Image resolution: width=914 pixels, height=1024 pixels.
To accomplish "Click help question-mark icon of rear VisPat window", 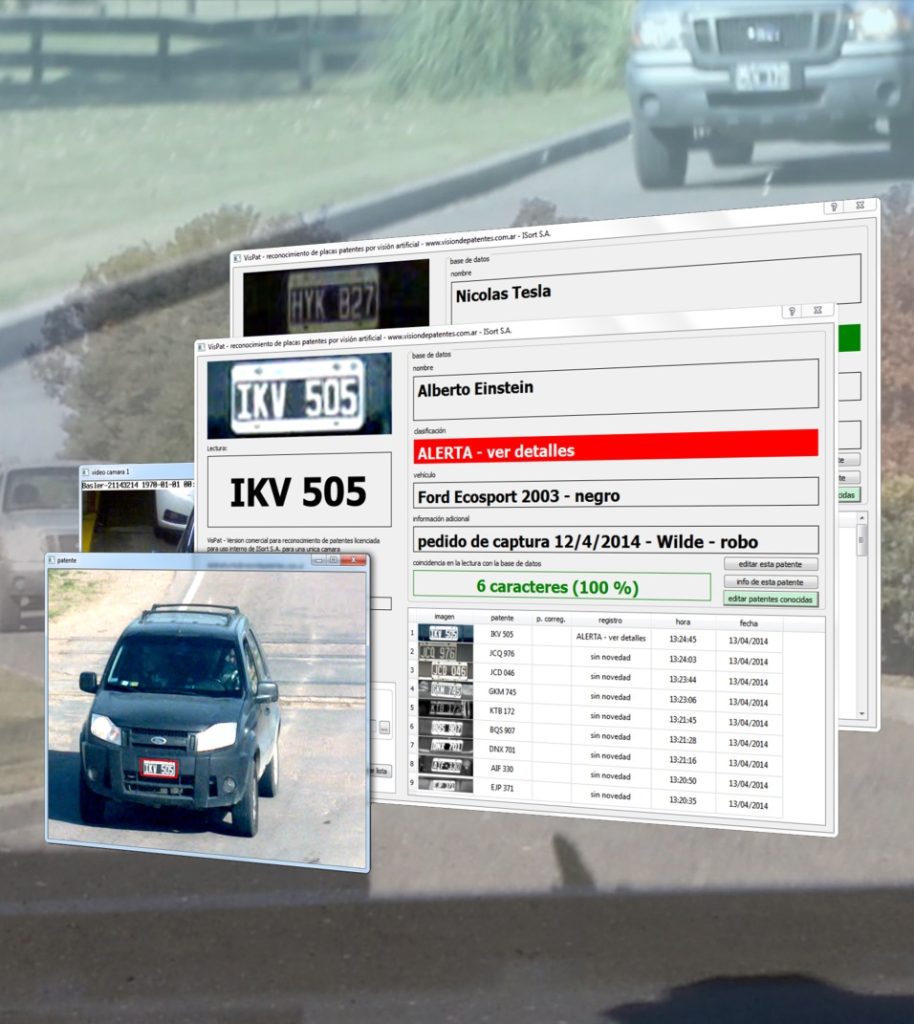I will 834,207.
